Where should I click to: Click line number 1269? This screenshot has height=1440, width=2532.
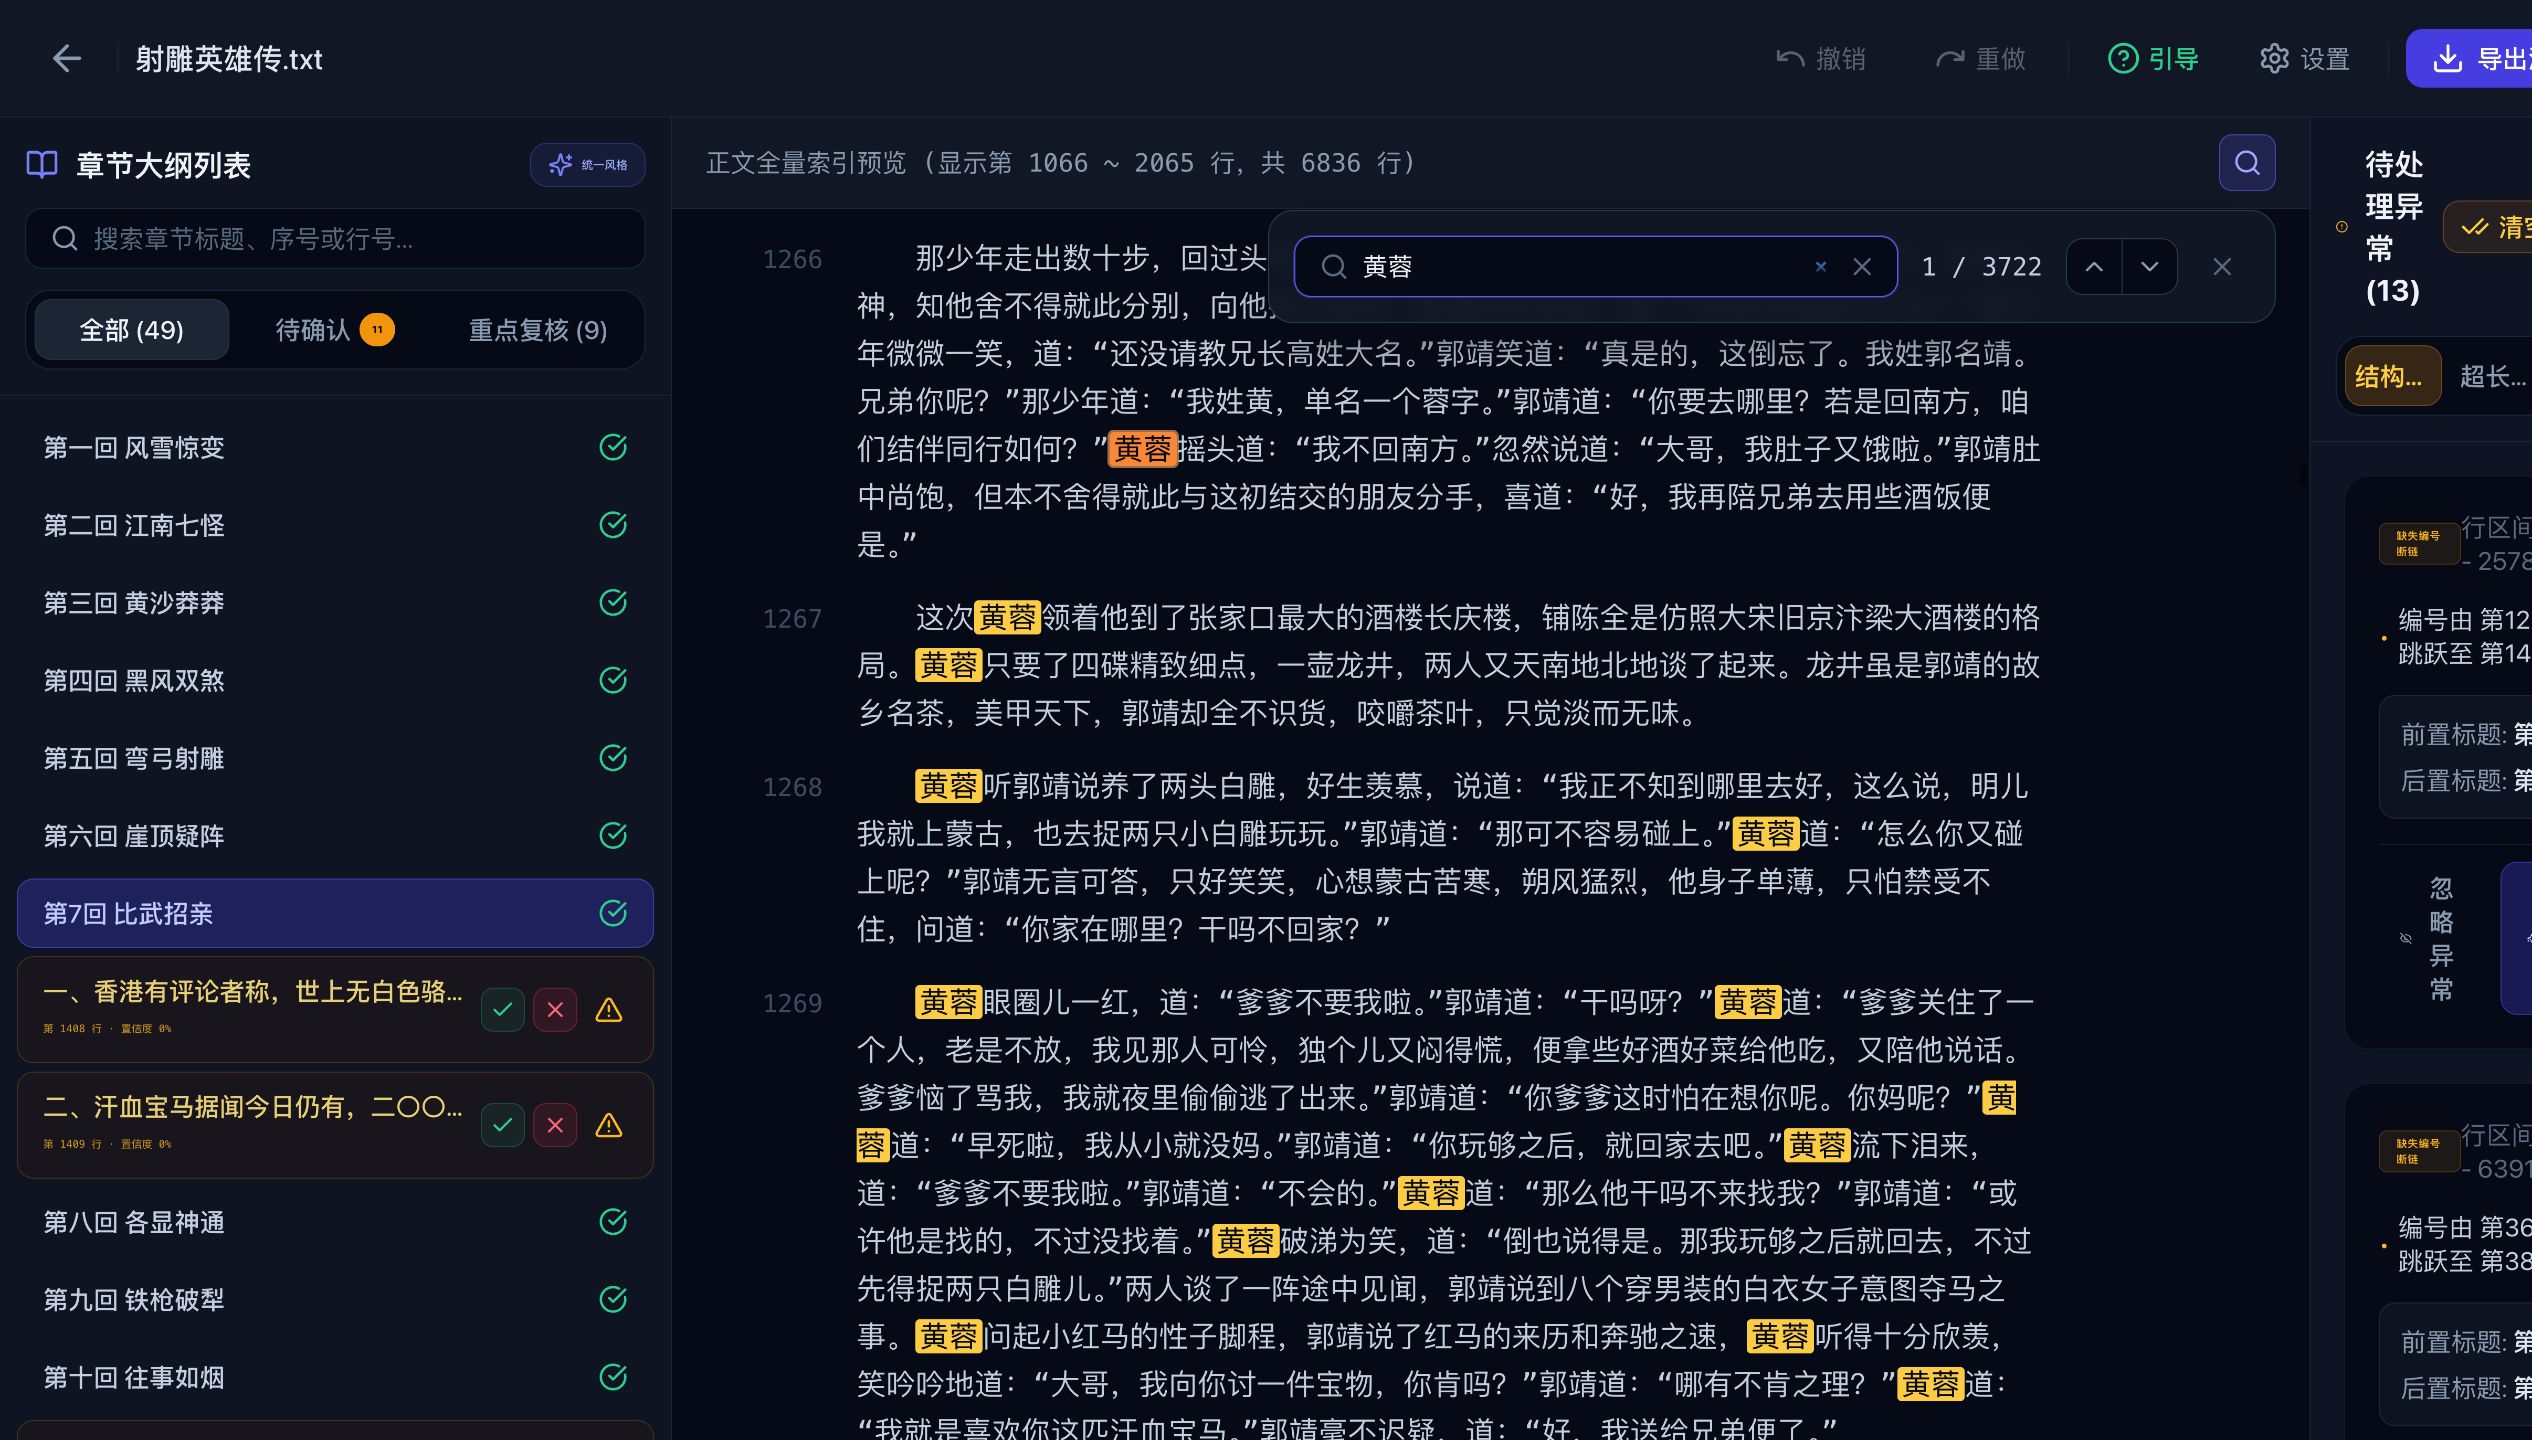pyautogui.click(x=792, y=1003)
